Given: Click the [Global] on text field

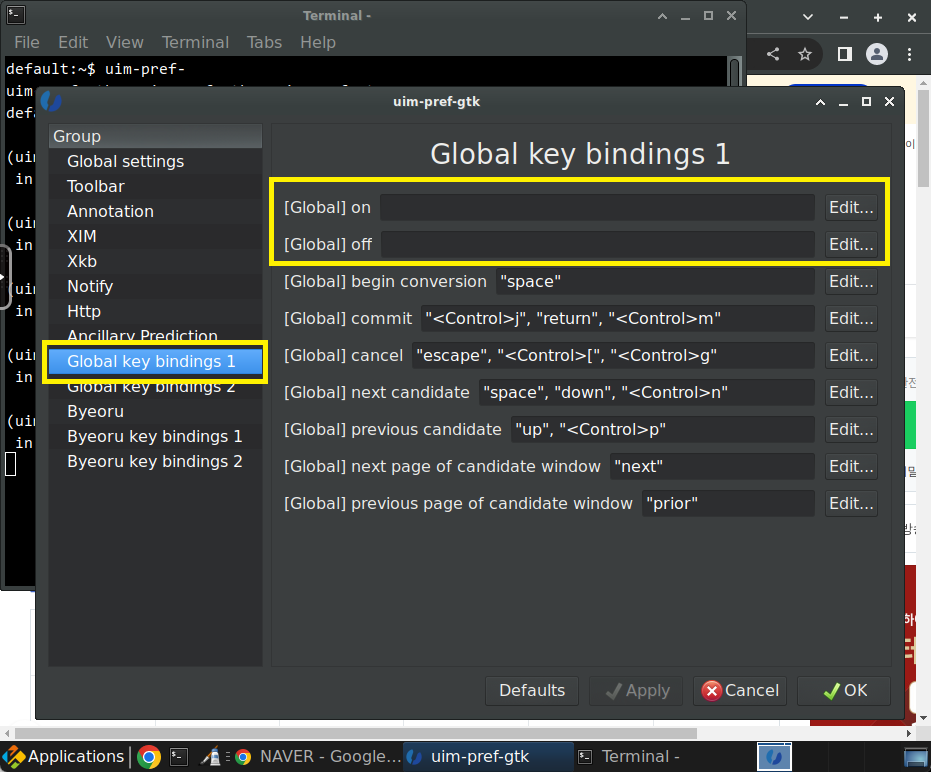Looking at the screenshot, I should pos(597,208).
